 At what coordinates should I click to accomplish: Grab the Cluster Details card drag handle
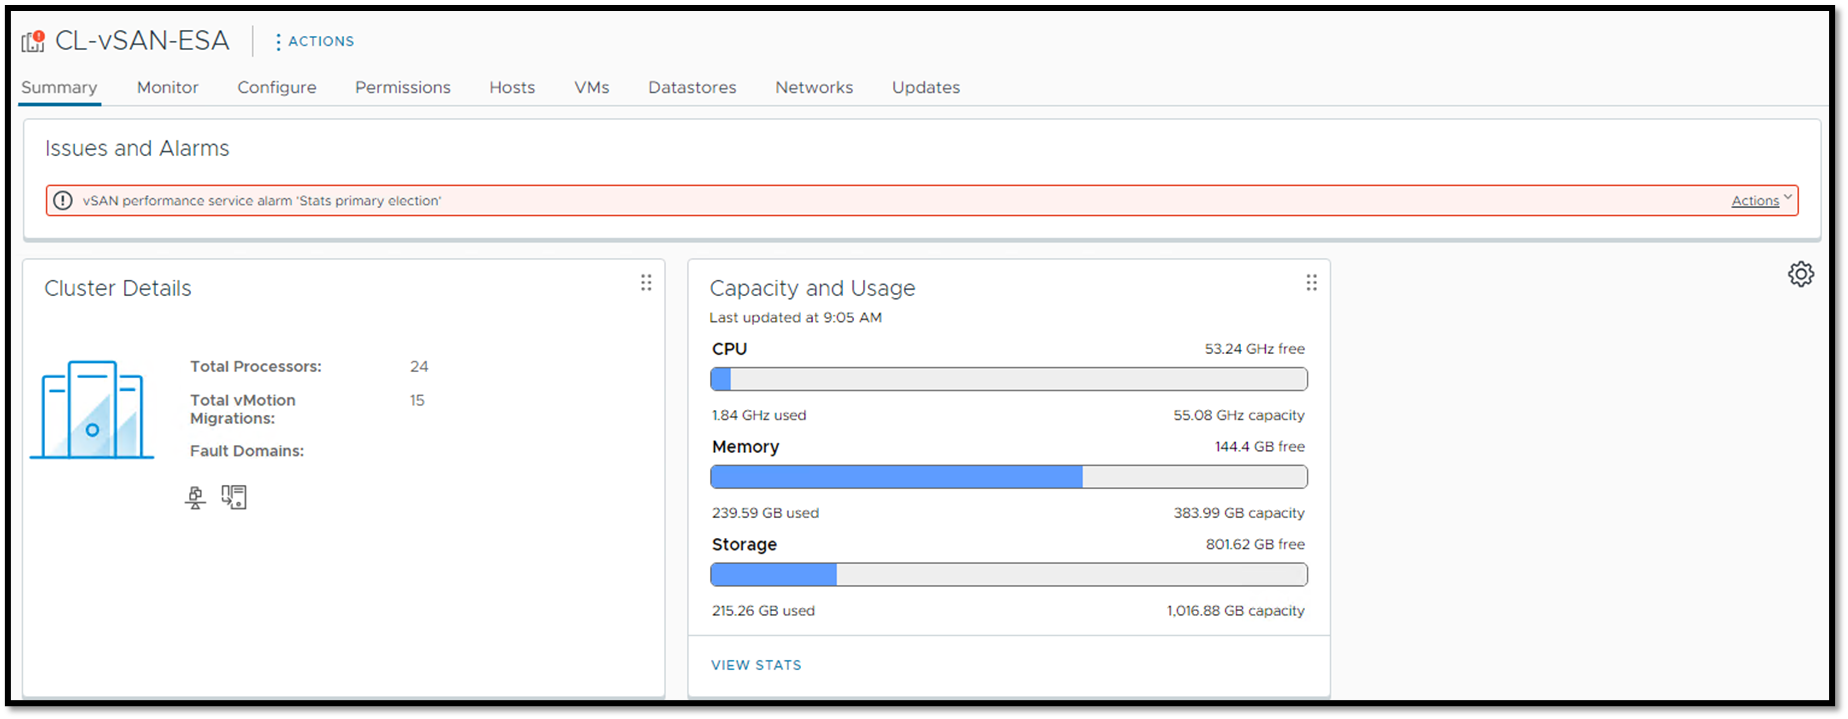click(646, 283)
